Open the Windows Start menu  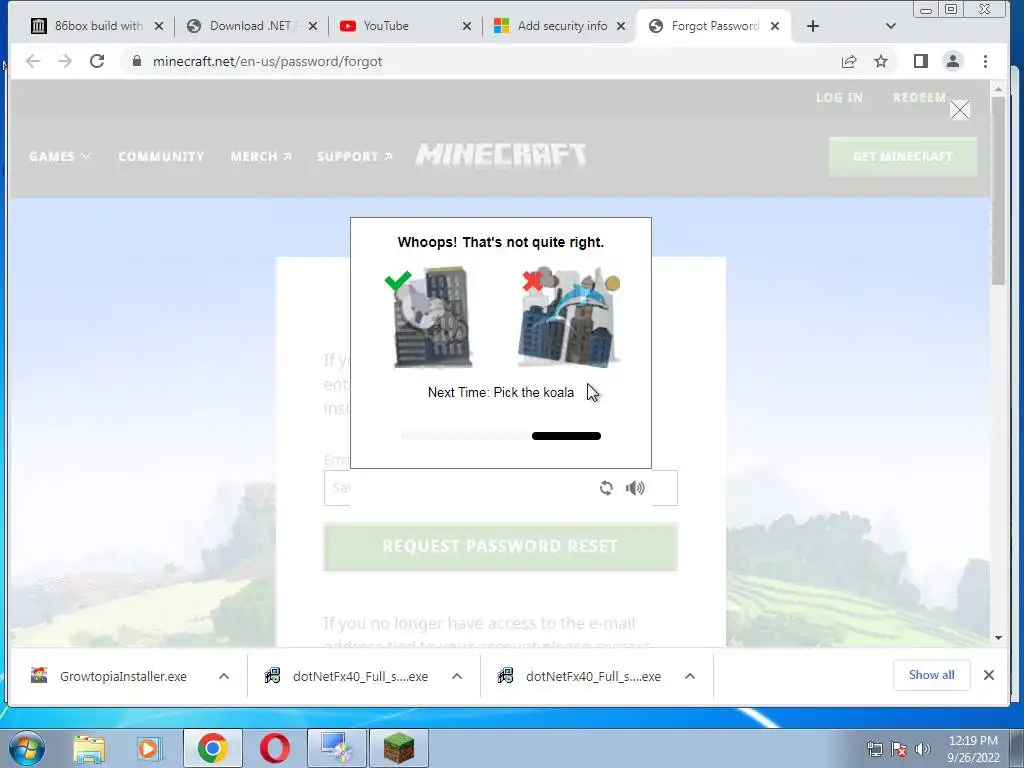click(x=27, y=748)
